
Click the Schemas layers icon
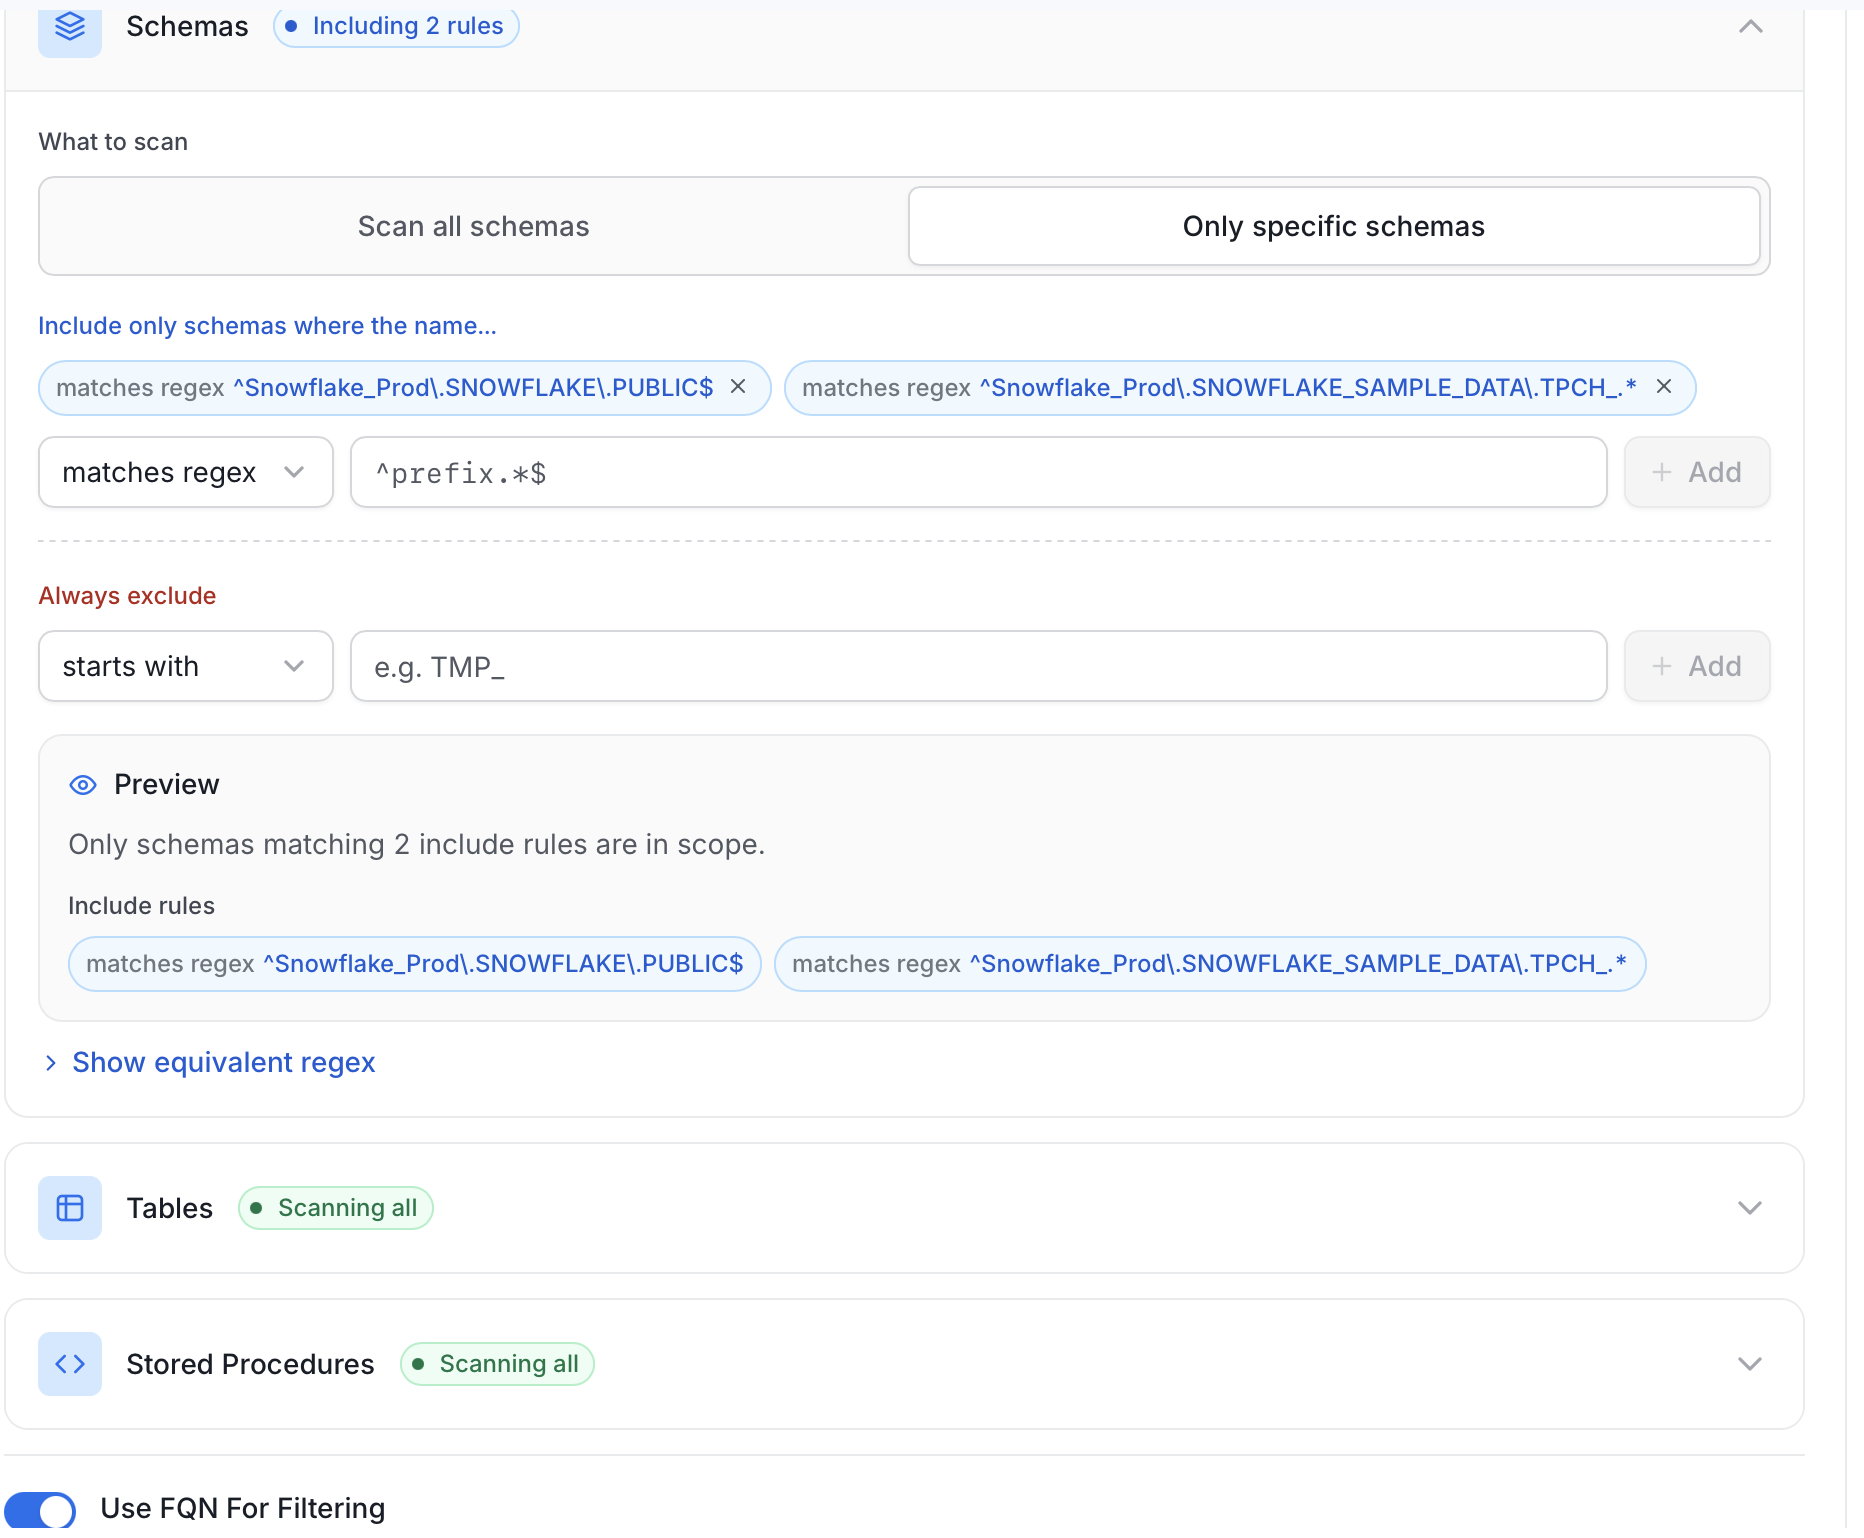(70, 27)
